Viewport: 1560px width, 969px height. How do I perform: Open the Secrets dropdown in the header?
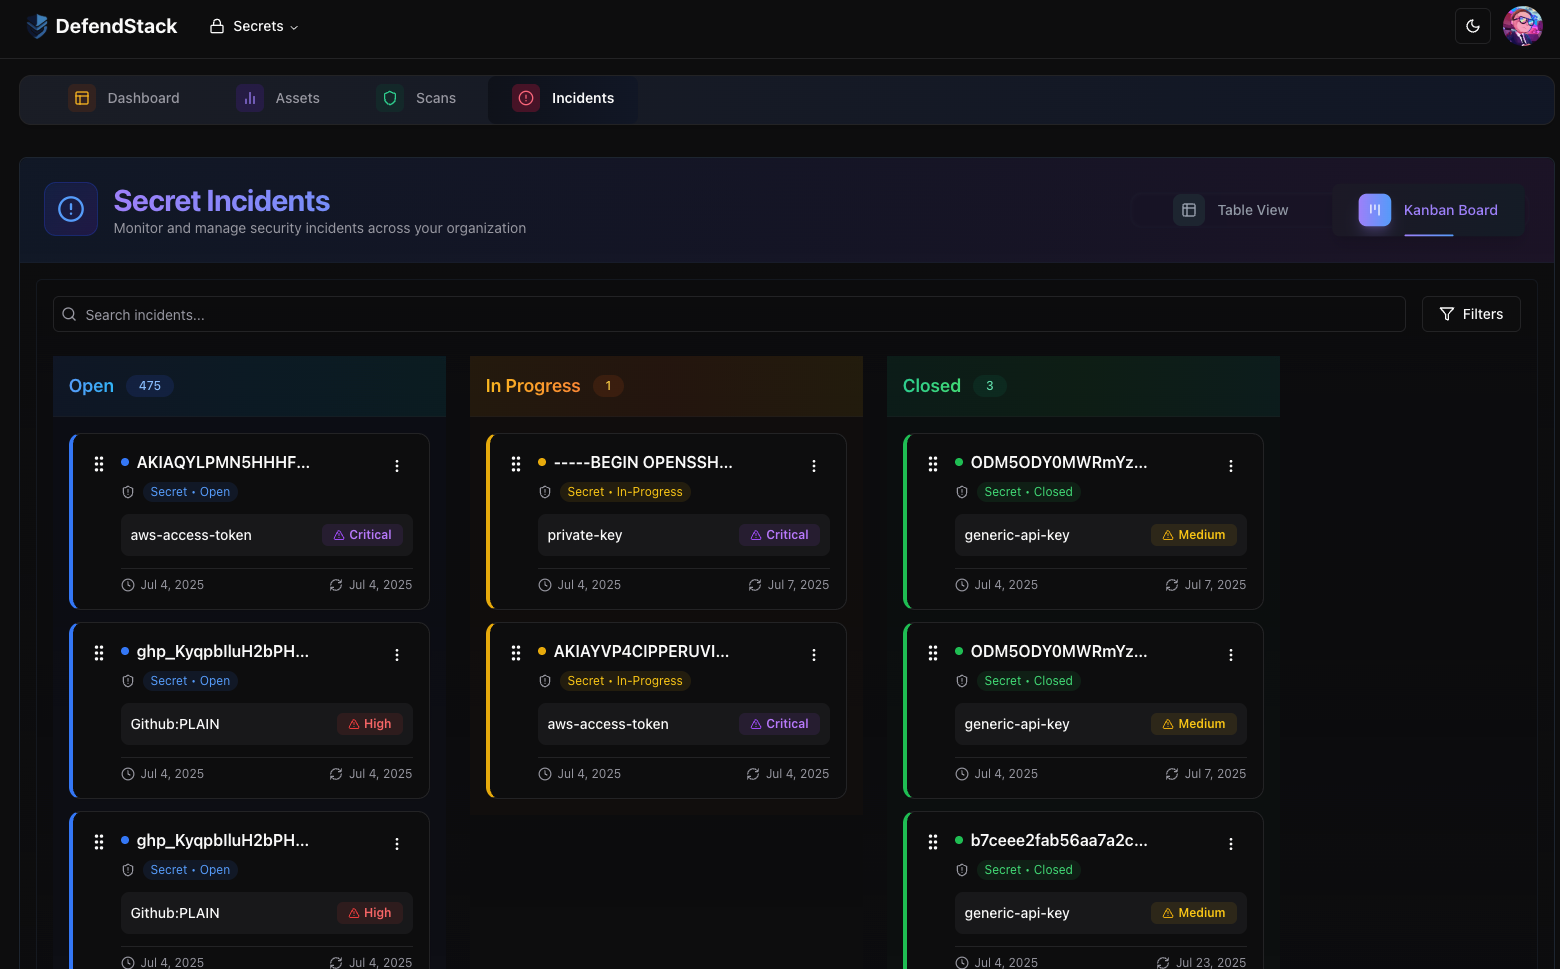(x=254, y=26)
